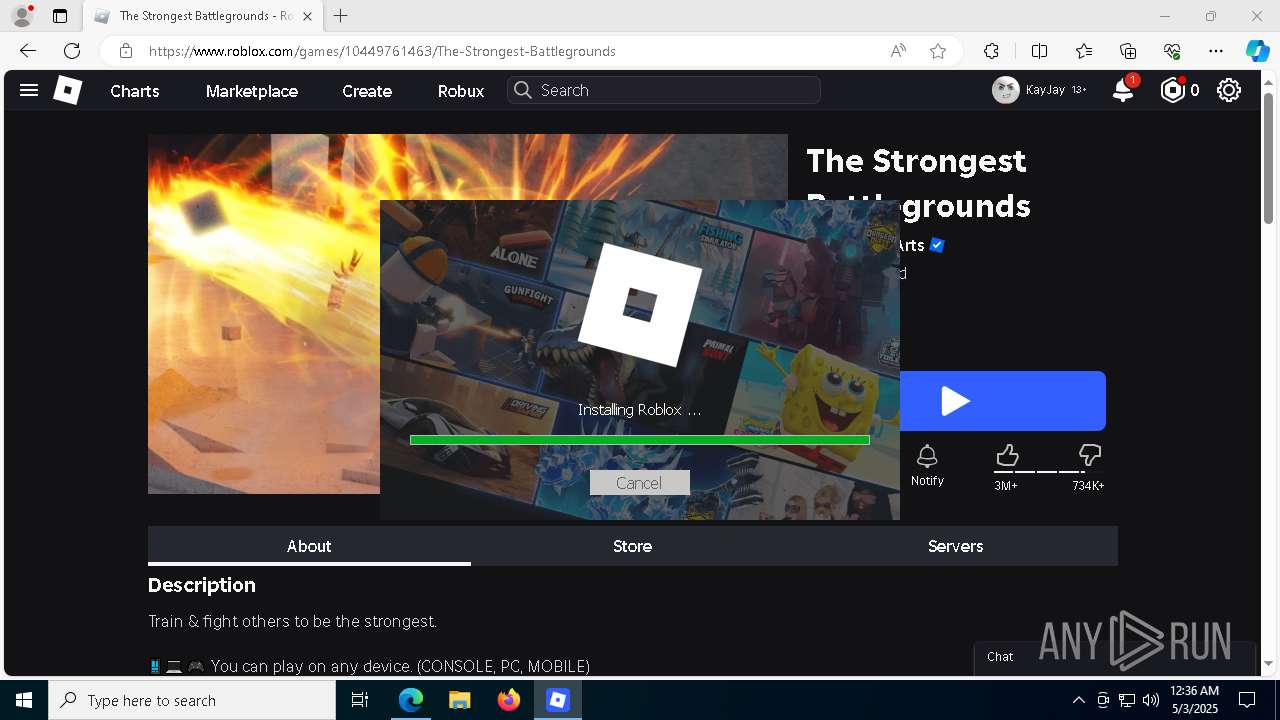This screenshot has width=1280, height=720.
Task: Click the browser address bar URL
Action: [382, 51]
